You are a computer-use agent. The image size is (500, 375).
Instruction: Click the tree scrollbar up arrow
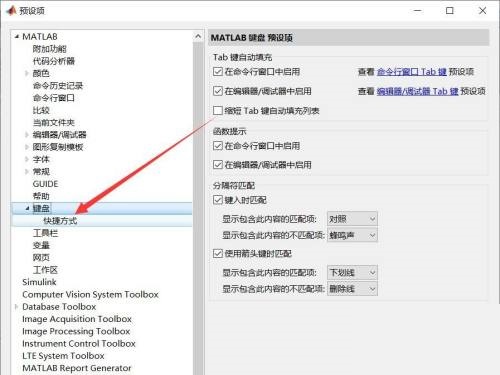[198, 36]
